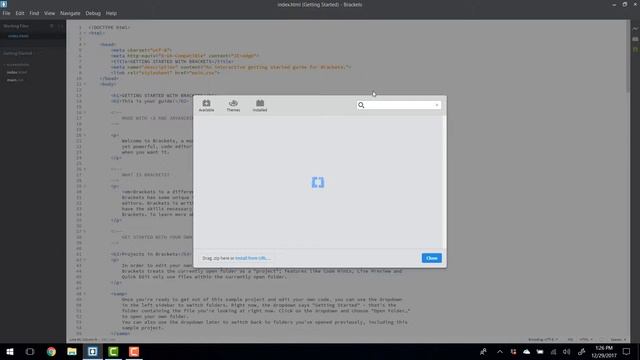Toggle INS insert mode in the status bar
Image resolution: width=640 pixels, height=360 pixels.
coord(570,340)
